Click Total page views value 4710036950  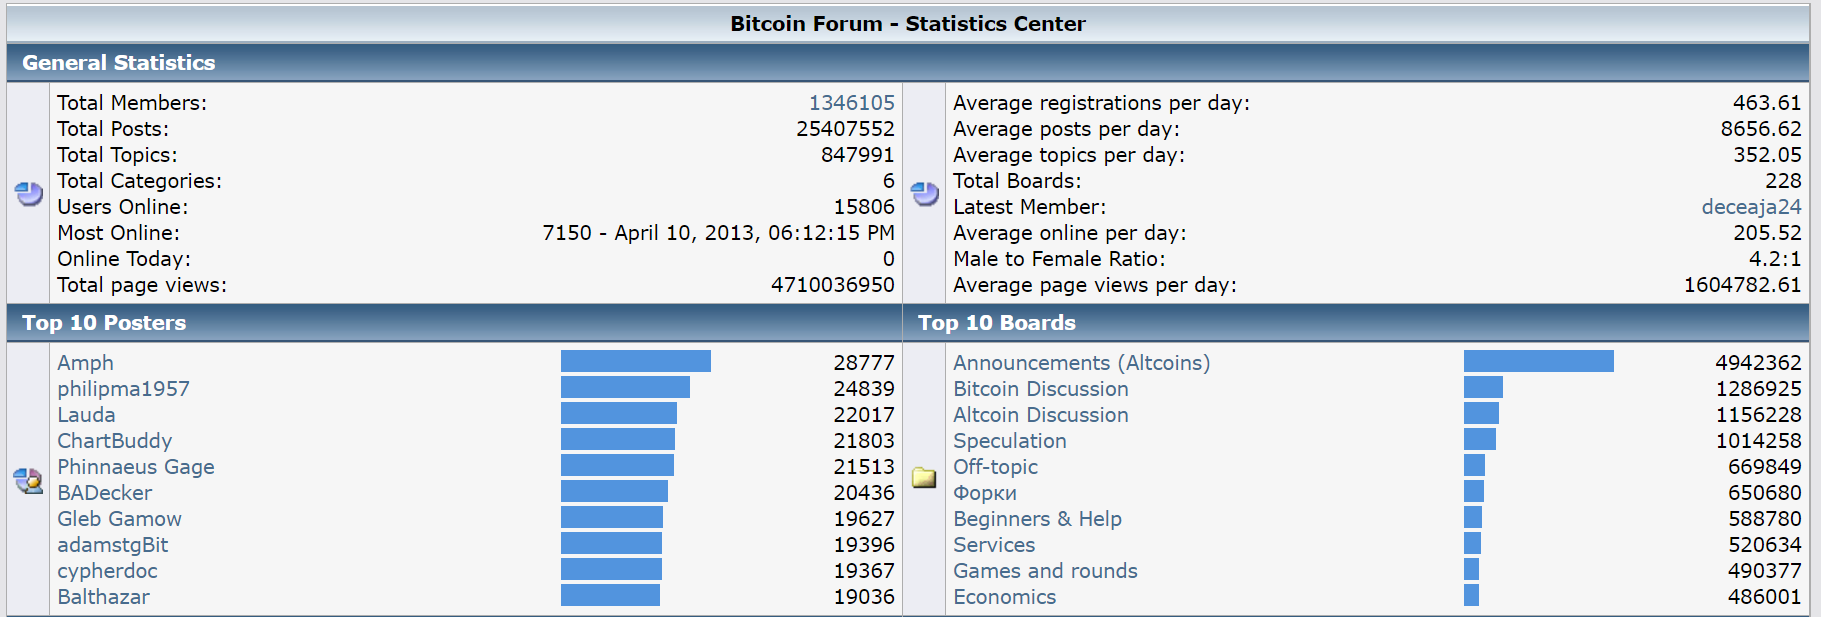pos(833,285)
